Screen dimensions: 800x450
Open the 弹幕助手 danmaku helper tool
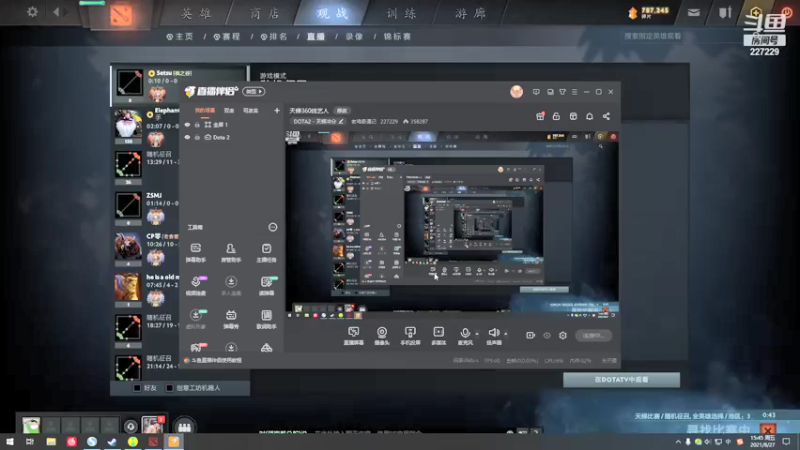pos(195,253)
